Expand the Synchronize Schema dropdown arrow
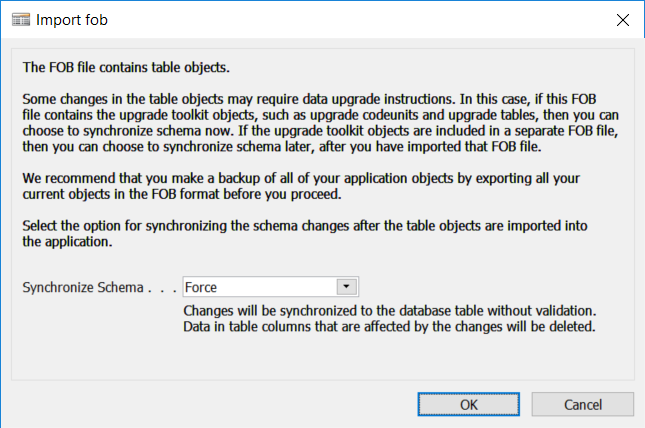645x428 pixels. click(346, 287)
